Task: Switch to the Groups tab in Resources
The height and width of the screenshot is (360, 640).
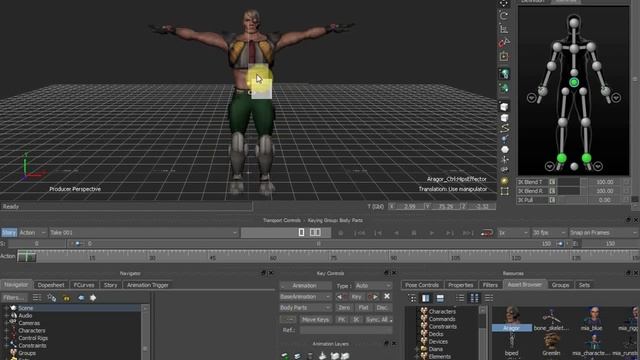Action: [560, 285]
